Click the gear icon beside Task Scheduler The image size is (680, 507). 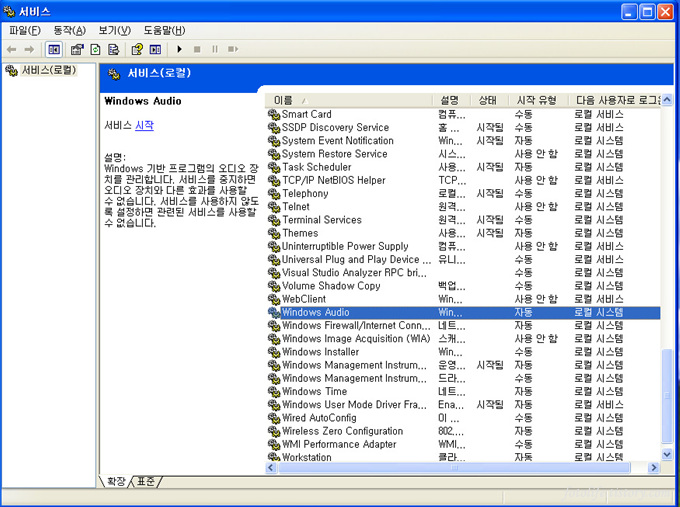point(274,167)
